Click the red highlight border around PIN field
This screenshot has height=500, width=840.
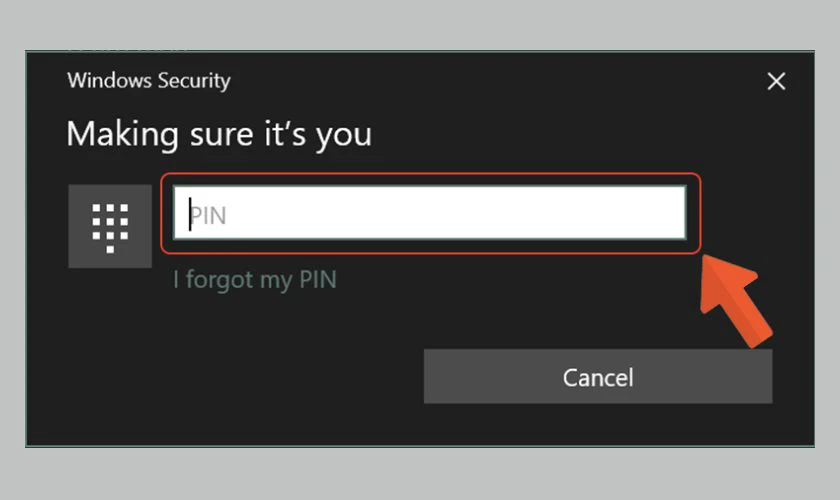click(431, 174)
